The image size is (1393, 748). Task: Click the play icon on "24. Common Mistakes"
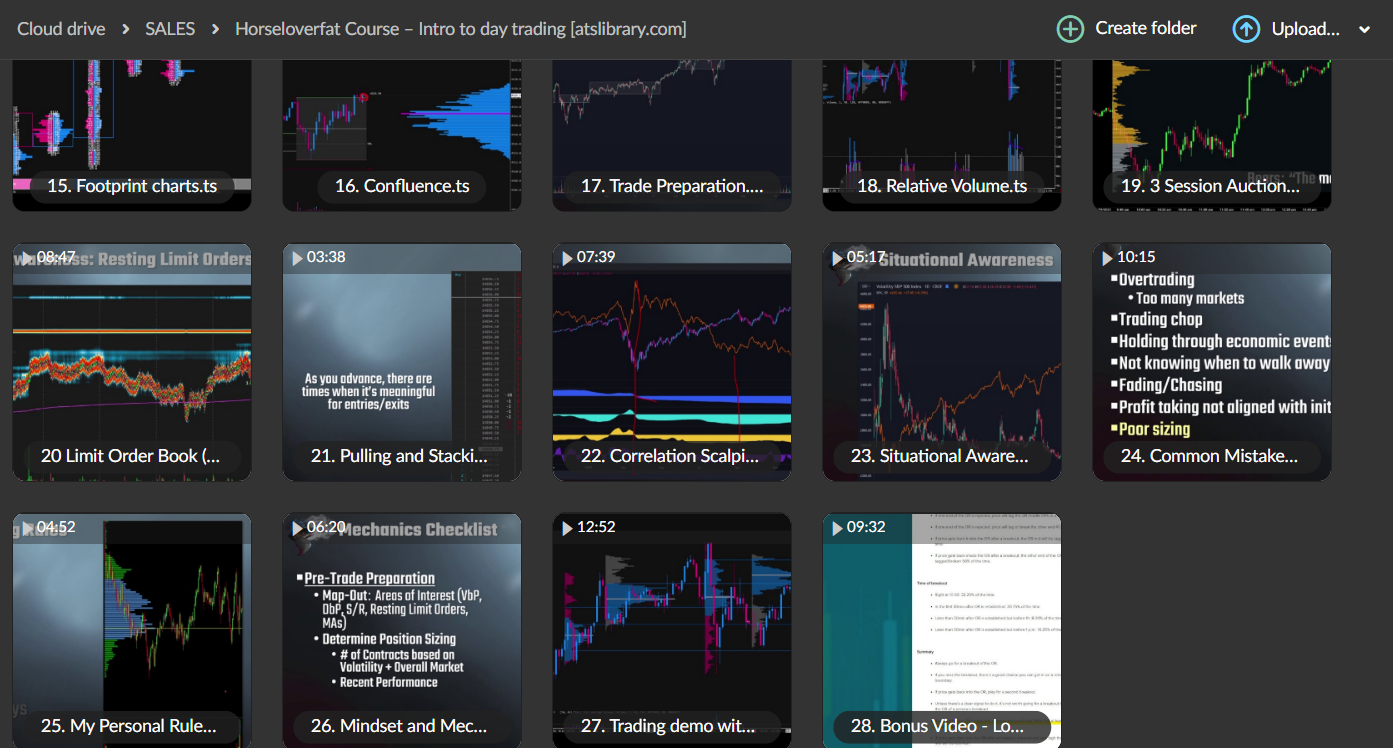[1107, 256]
